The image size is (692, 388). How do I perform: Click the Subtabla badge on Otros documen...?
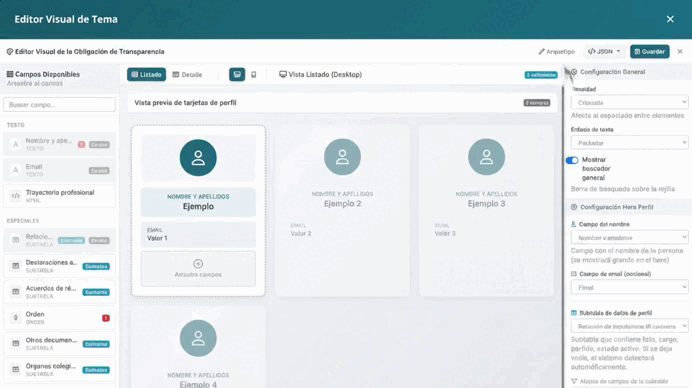click(96, 344)
